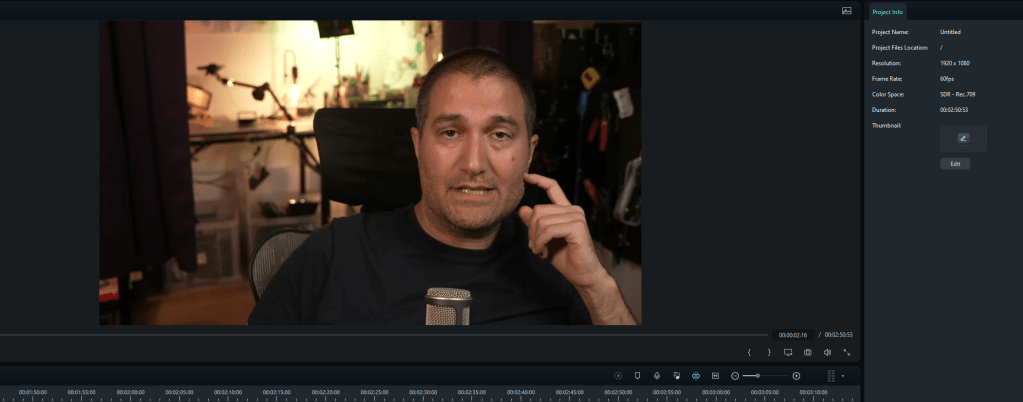Expand the dropdown arrow beside the track layout icon
The width and height of the screenshot is (1023, 402).
(842, 376)
